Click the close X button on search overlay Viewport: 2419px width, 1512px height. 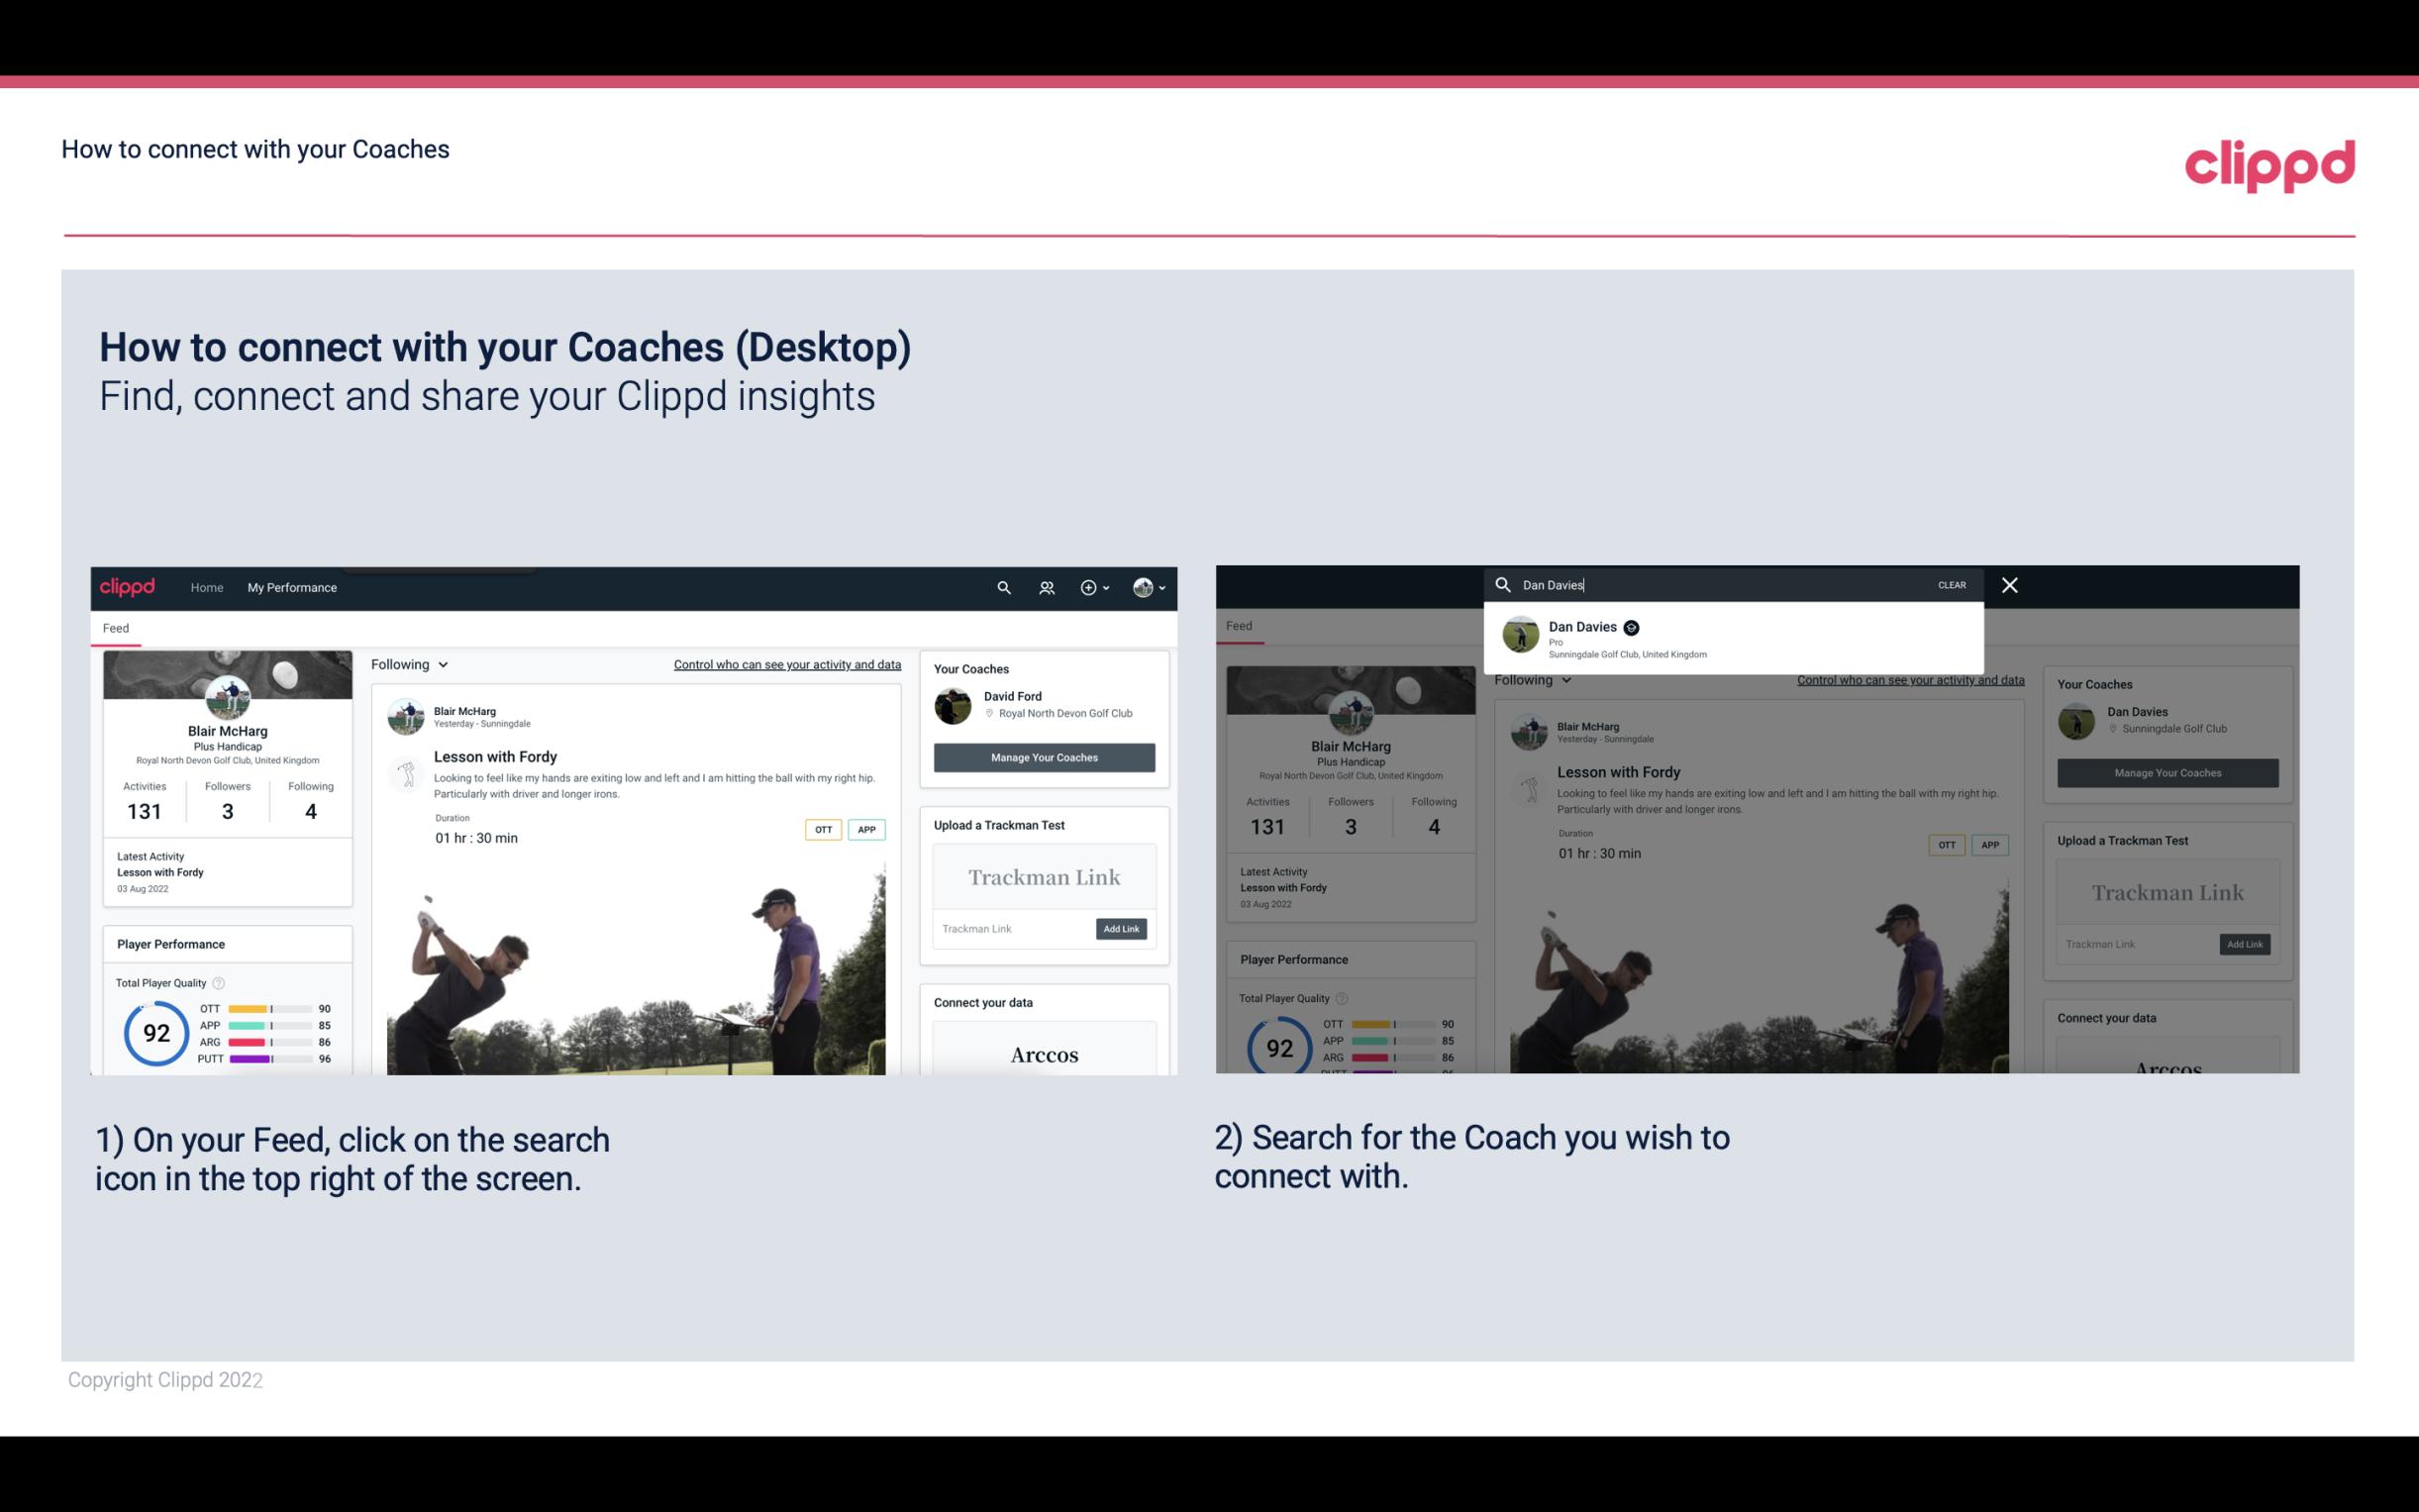(2010, 583)
